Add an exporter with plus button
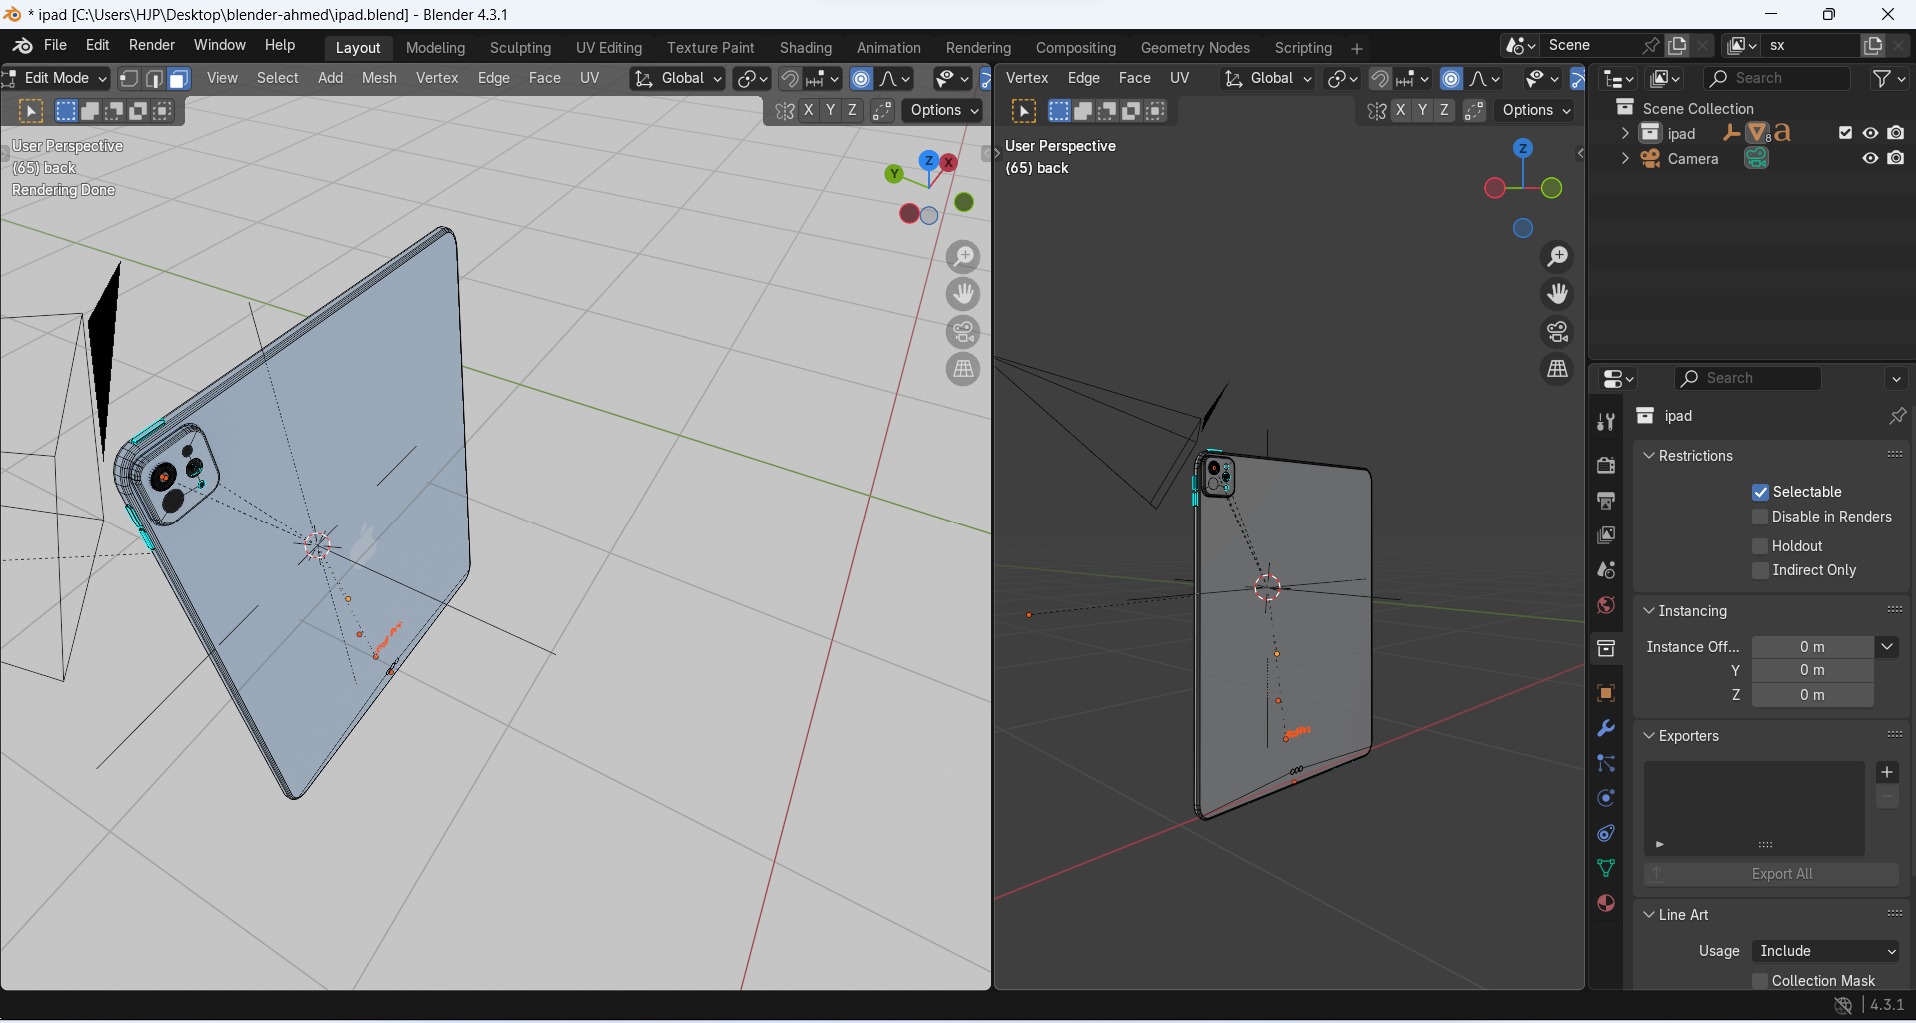This screenshot has width=1916, height=1023. pyautogui.click(x=1888, y=773)
